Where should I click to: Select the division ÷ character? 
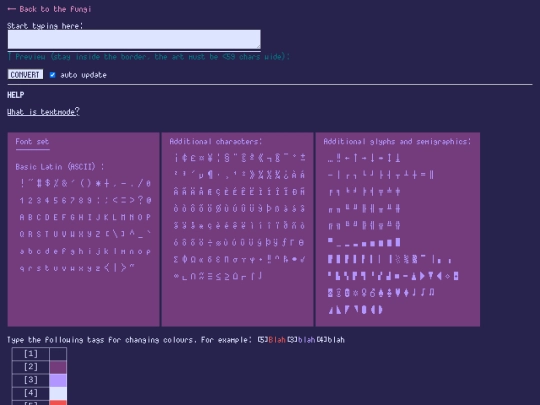coord(210,242)
